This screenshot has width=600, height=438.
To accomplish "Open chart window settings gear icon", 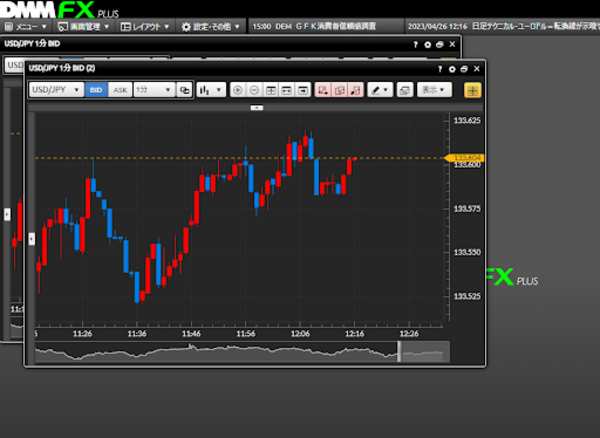I will pyautogui.click(x=452, y=69).
